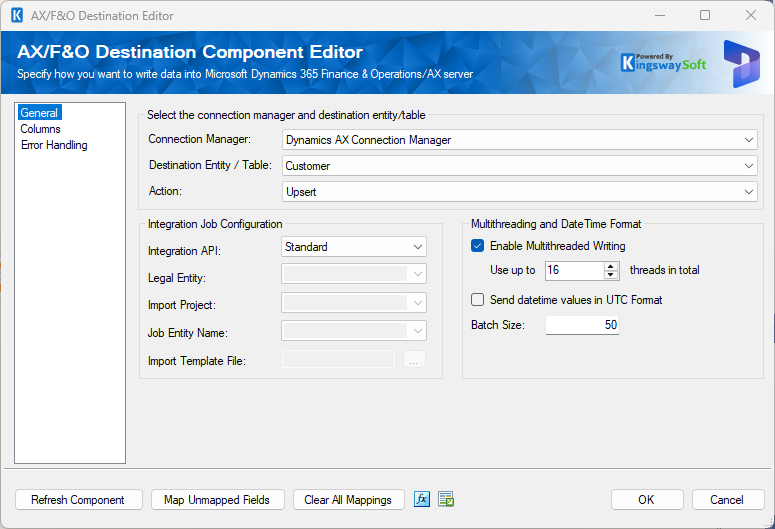Click the Import Template File browse button
The width and height of the screenshot is (775, 529).
coord(414,359)
